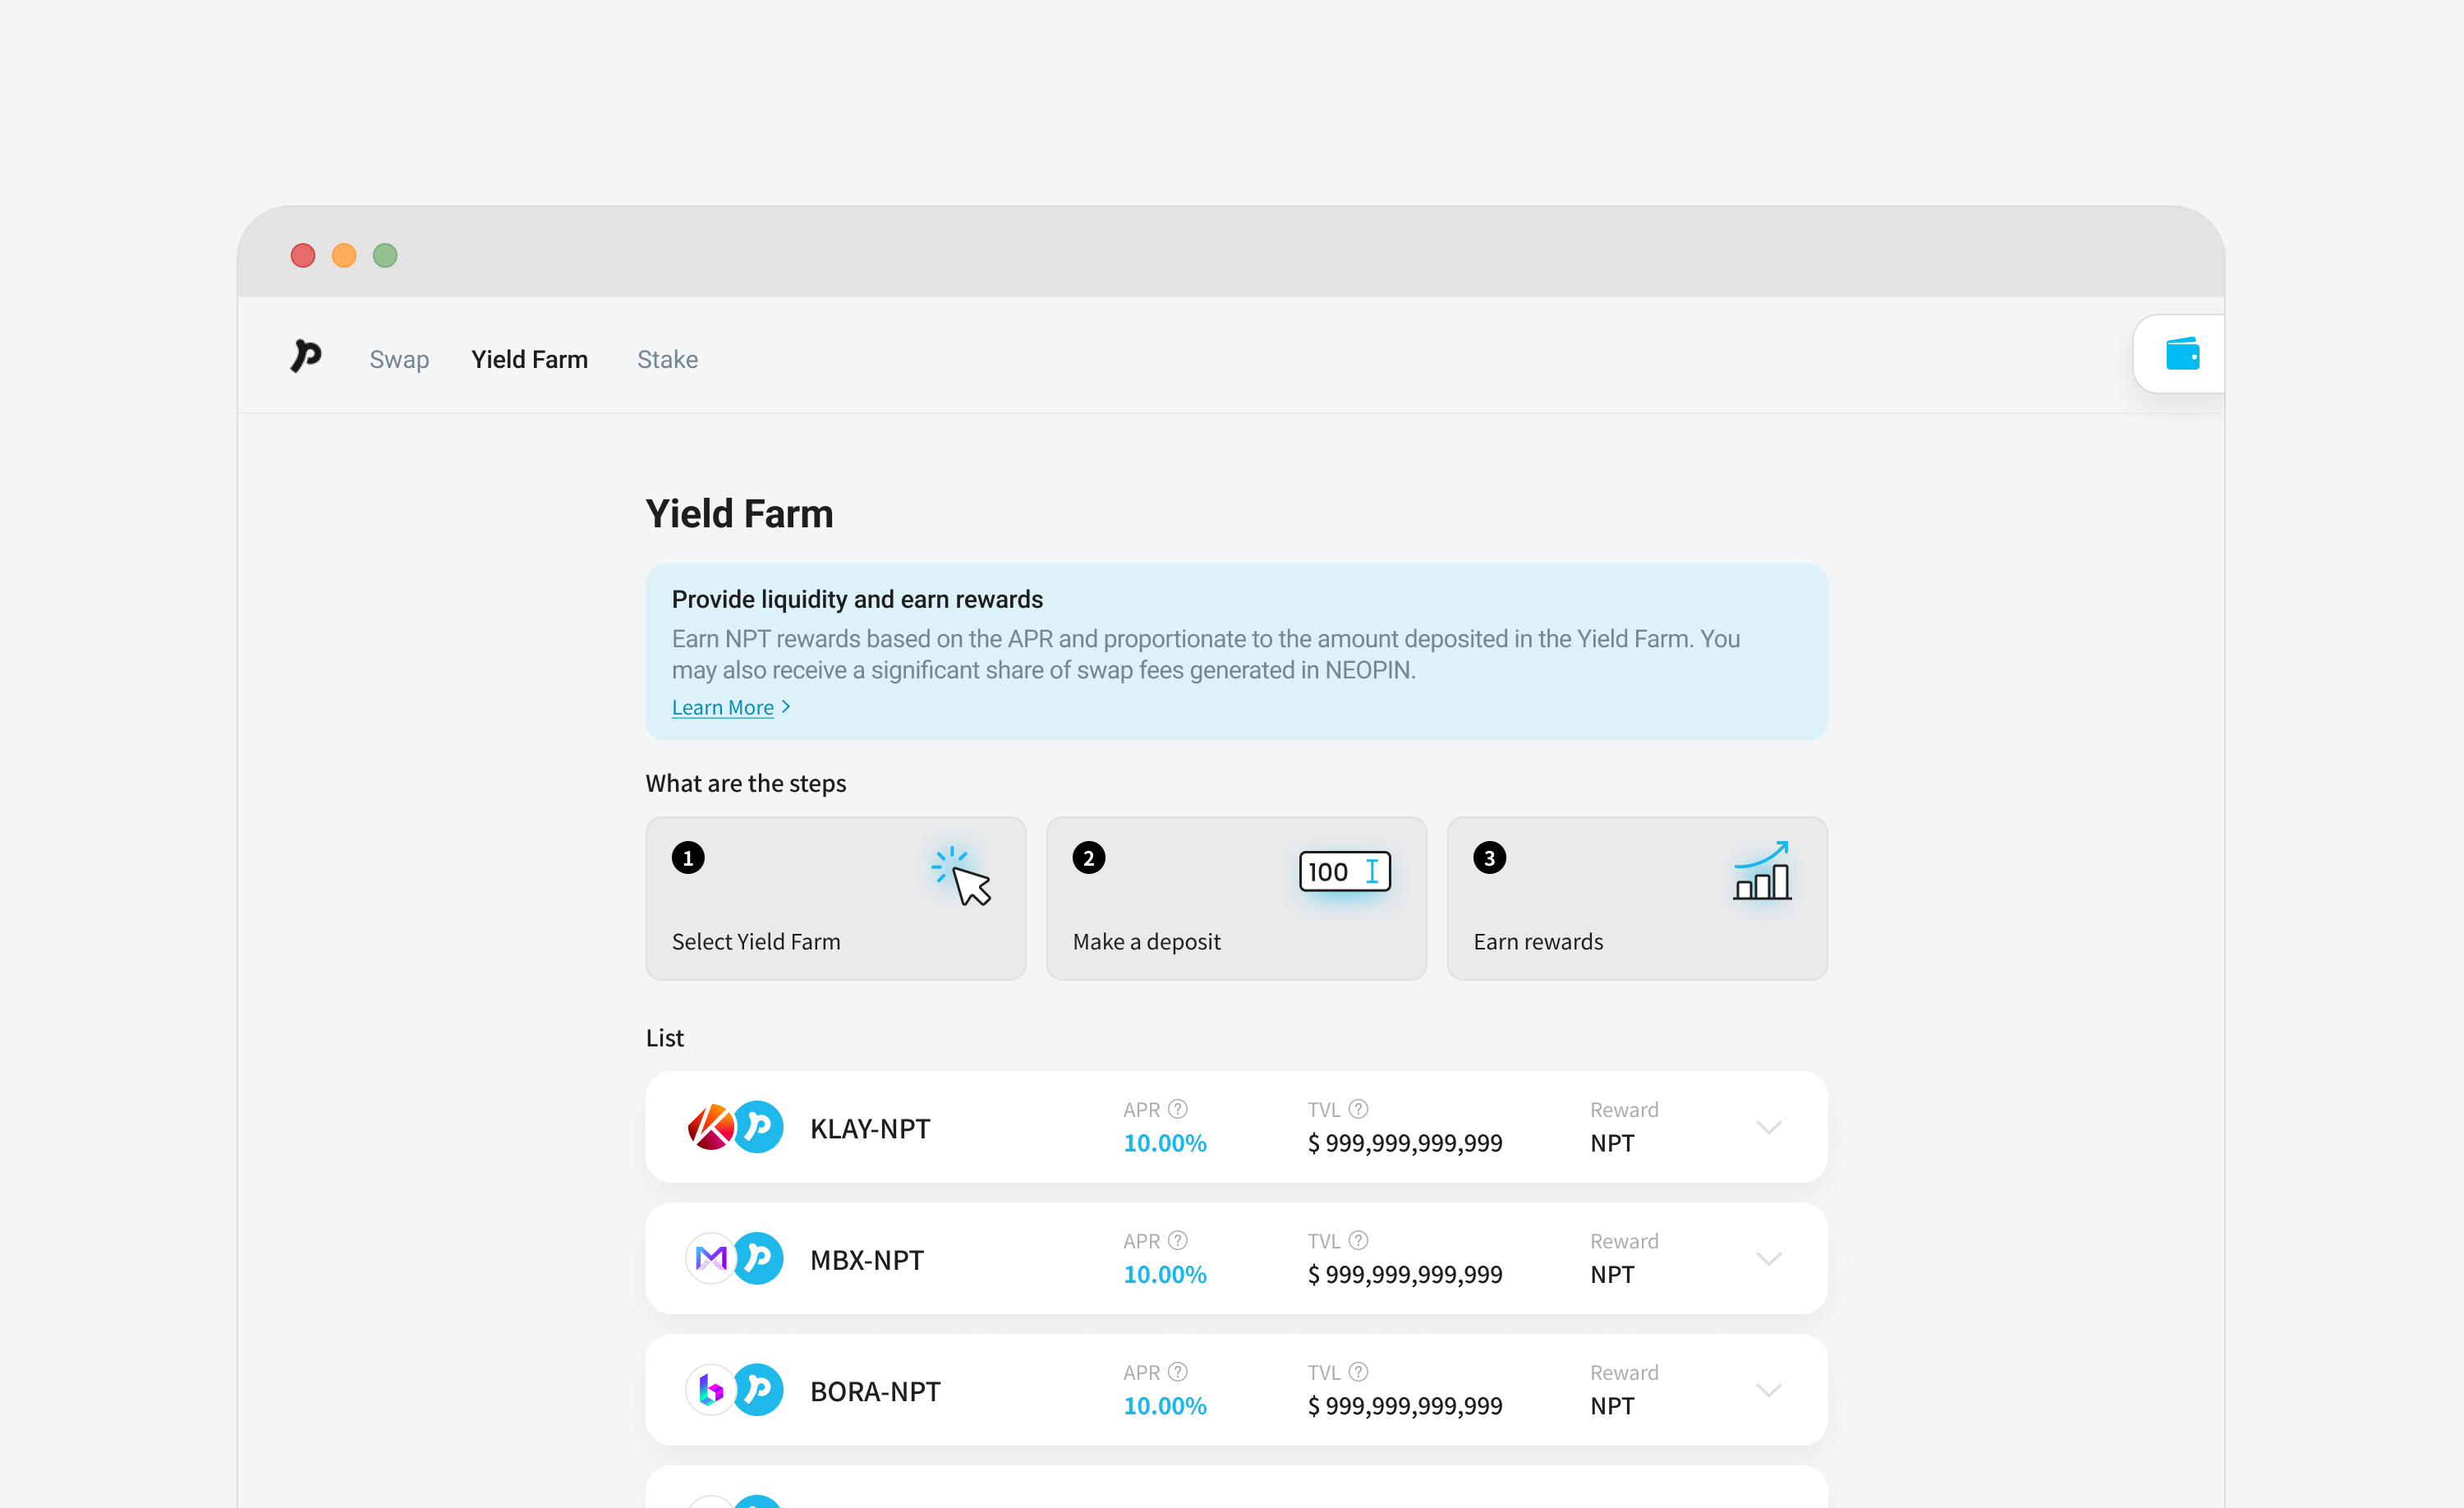
Task: Open APR help icon in KLAY-NPT row
Action: click(1178, 1109)
